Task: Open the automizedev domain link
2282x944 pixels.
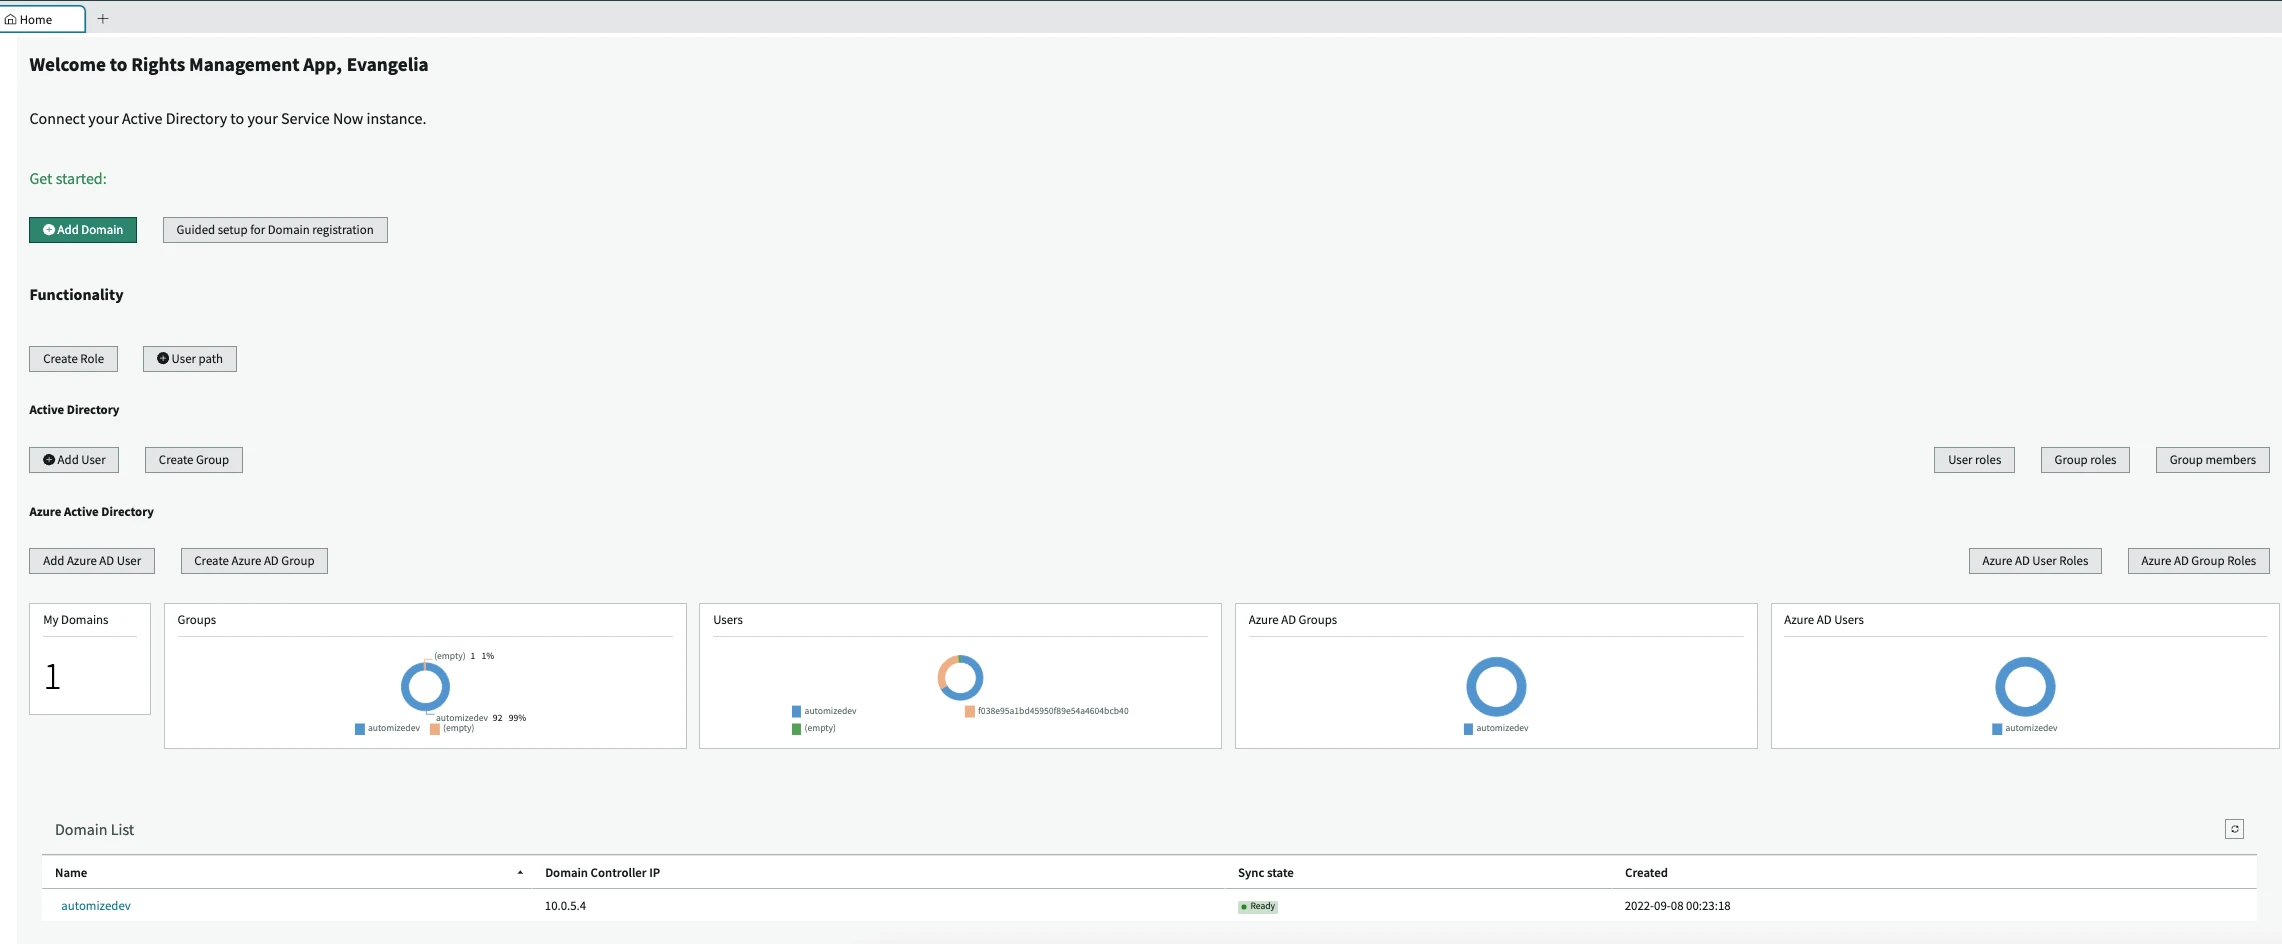Action: 96,906
